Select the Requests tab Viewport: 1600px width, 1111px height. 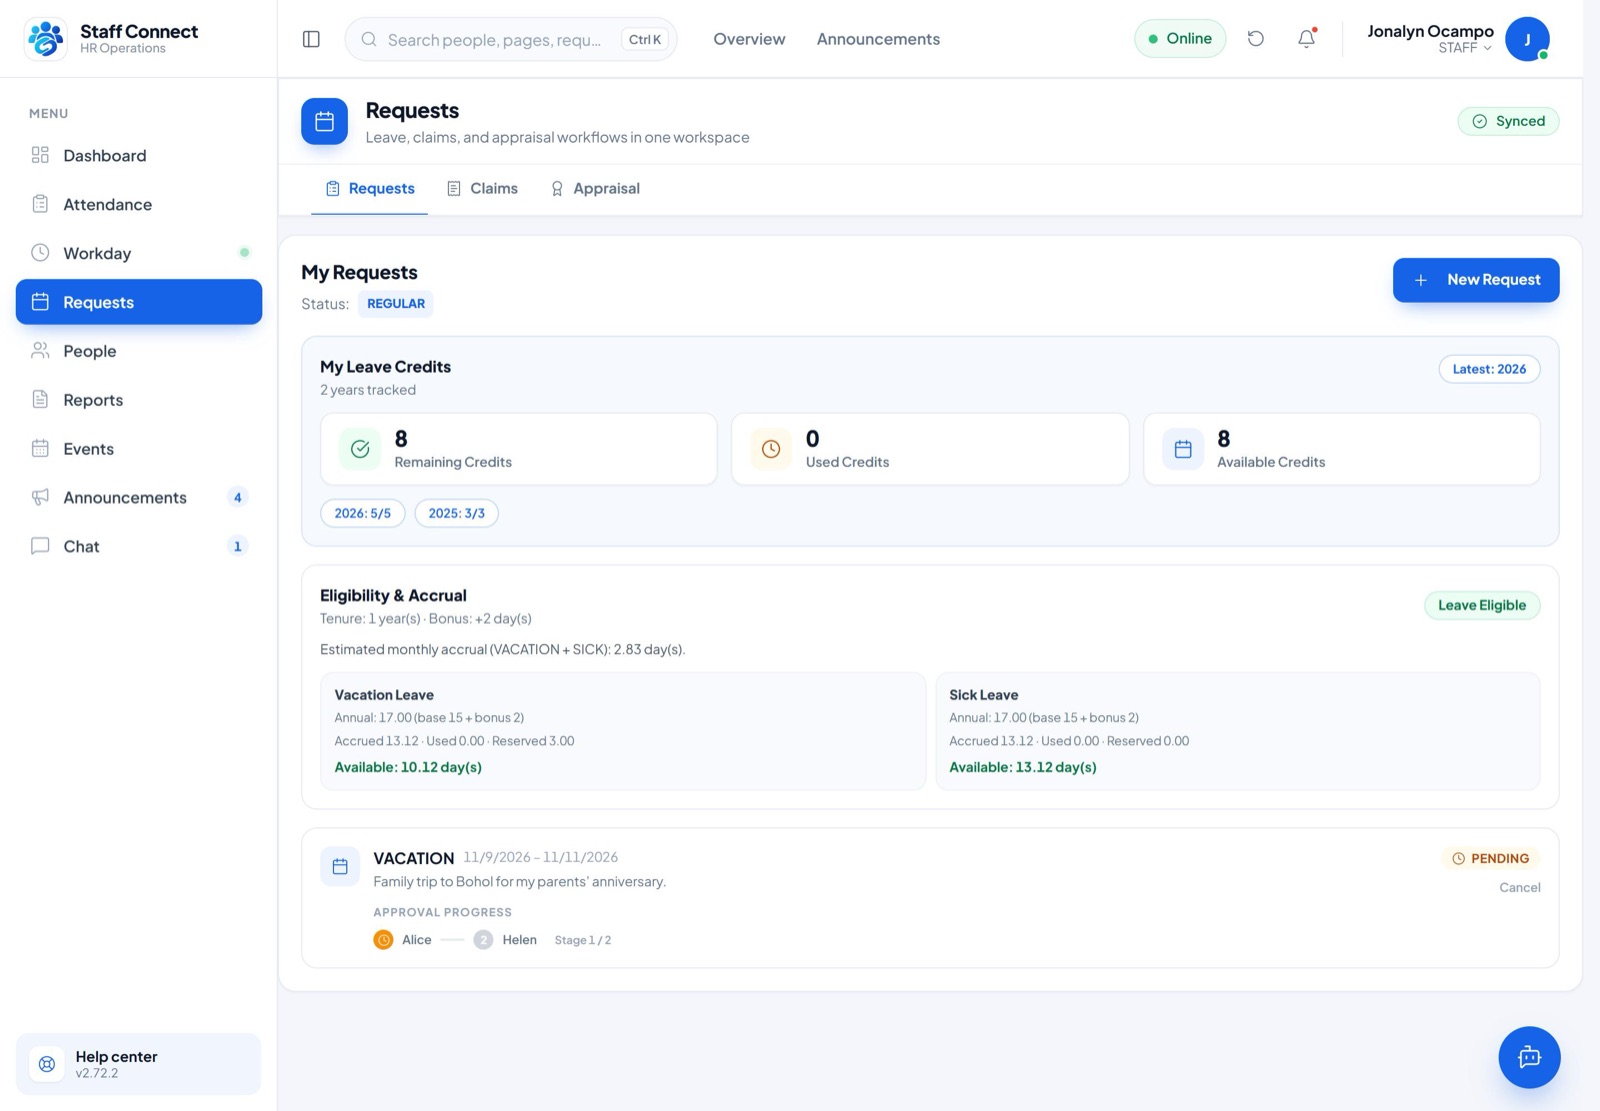pyautogui.click(x=370, y=188)
